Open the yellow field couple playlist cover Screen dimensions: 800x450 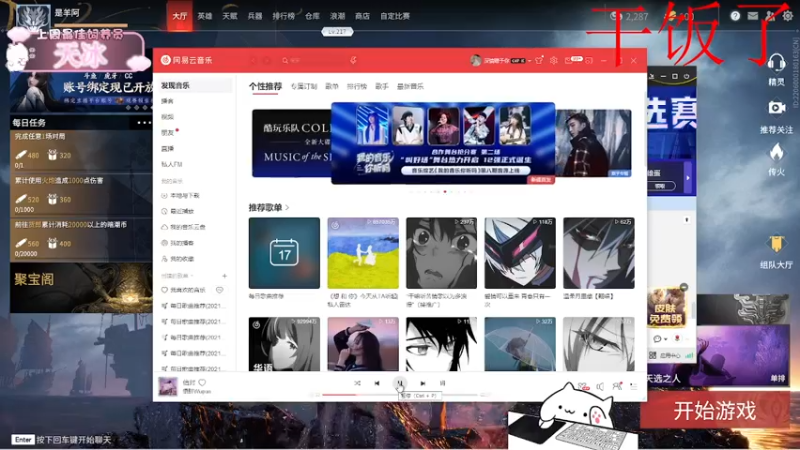coord(363,253)
